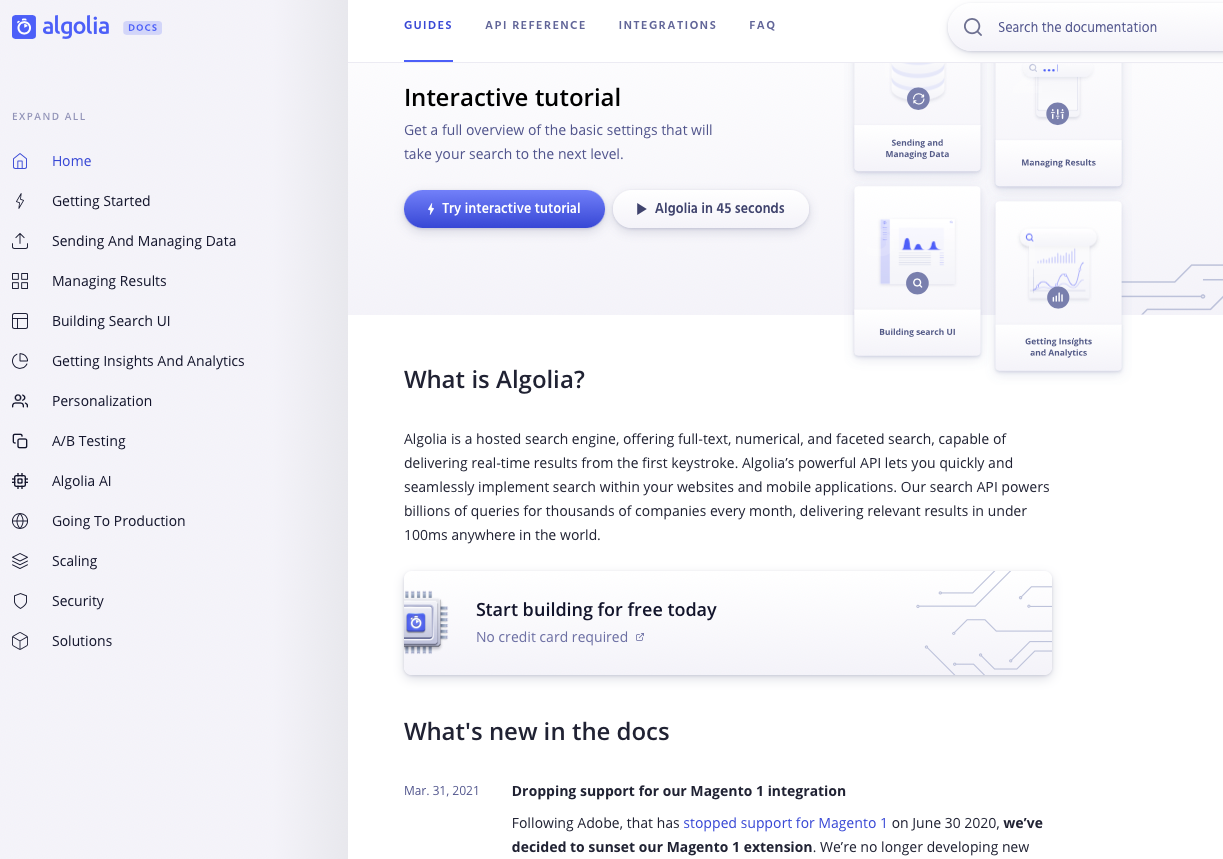Open Sending And Managing Data section

144,241
